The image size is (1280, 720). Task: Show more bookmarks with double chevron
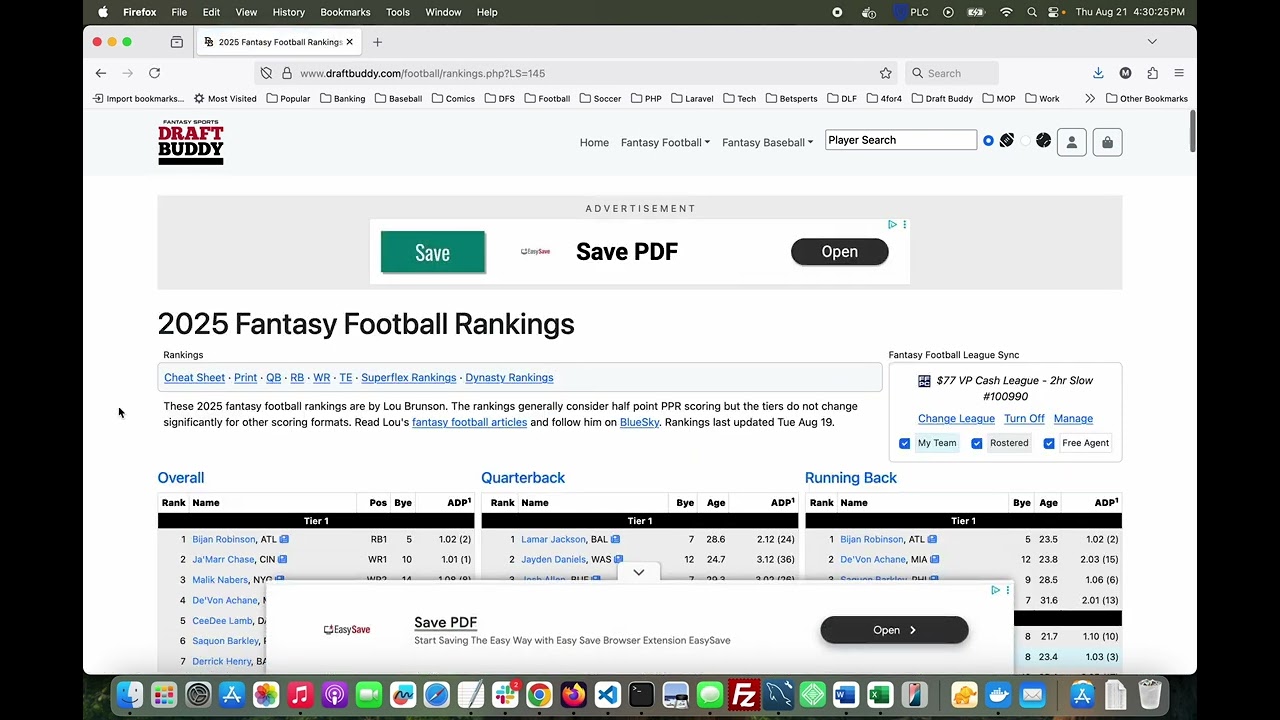click(1090, 98)
